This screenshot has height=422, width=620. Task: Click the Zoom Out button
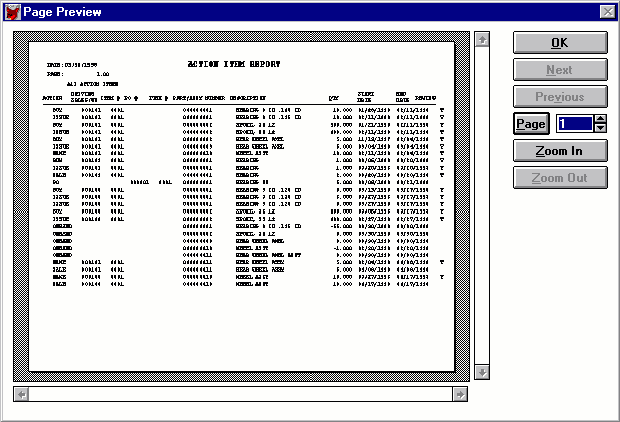560,178
